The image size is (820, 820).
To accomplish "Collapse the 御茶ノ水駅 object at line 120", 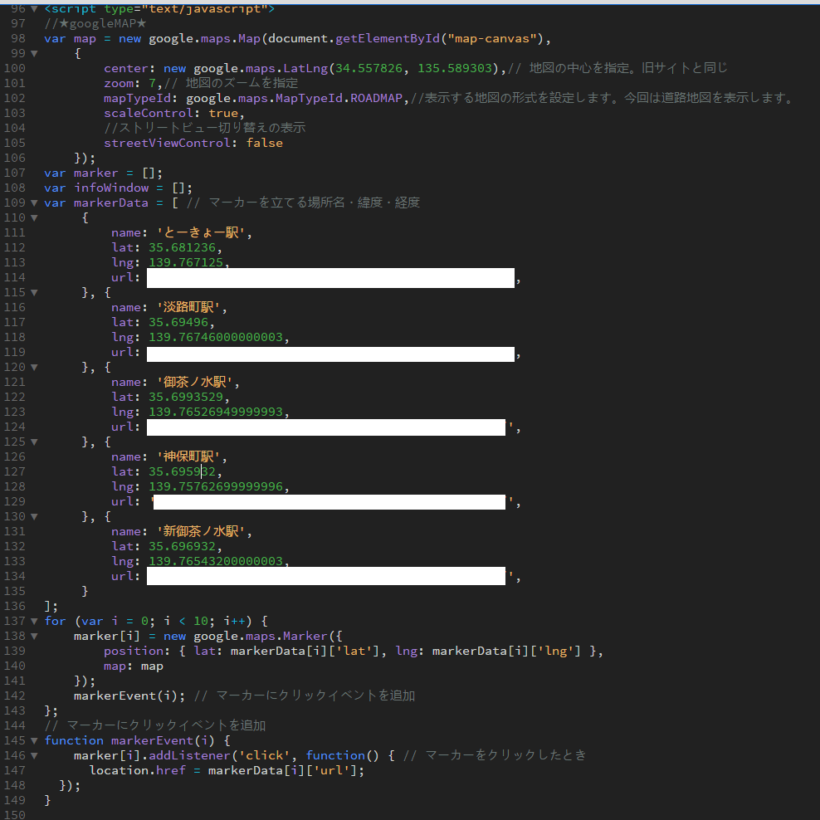I will tap(34, 368).
